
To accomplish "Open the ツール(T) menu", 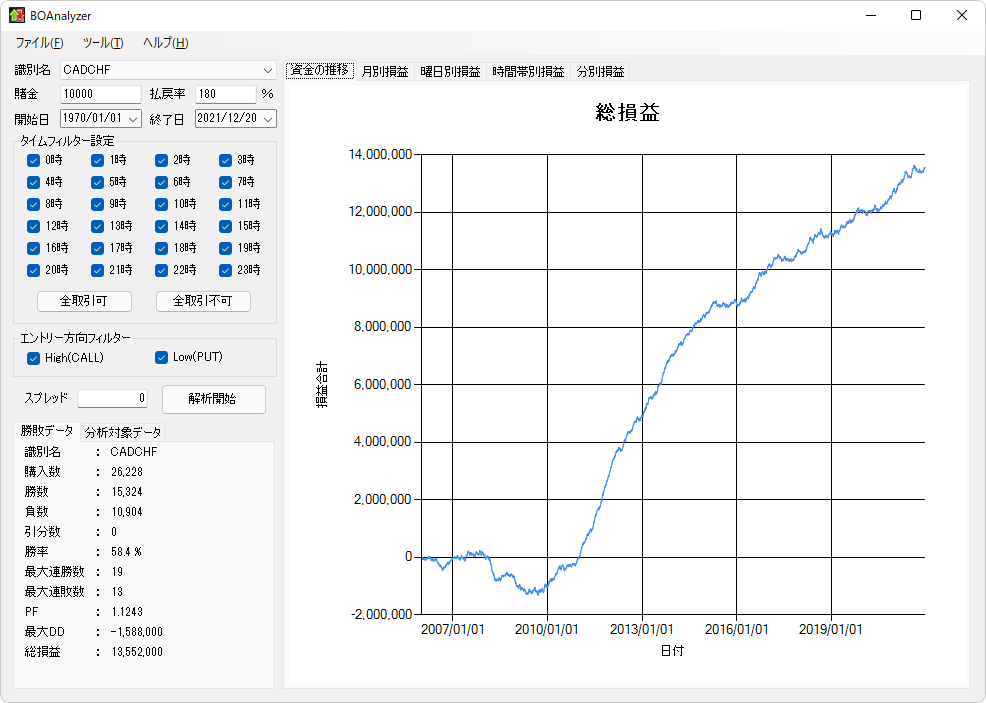I will pos(103,43).
